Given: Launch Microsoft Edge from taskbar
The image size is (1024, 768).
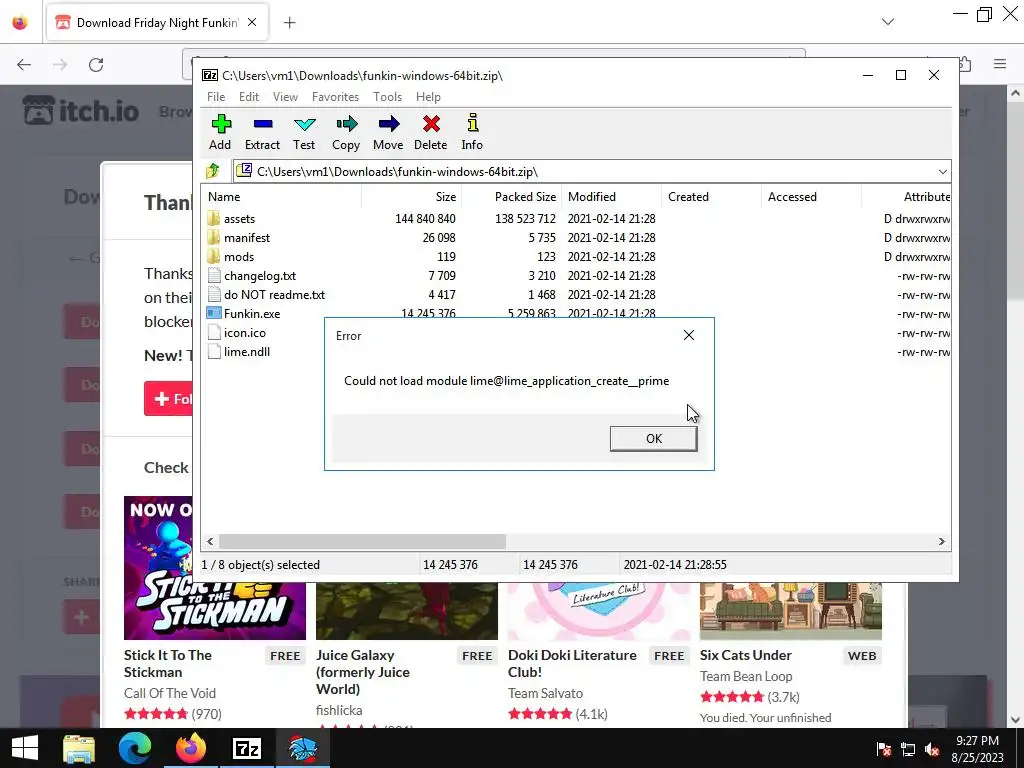Looking at the screenshot, I should (135, 748).
